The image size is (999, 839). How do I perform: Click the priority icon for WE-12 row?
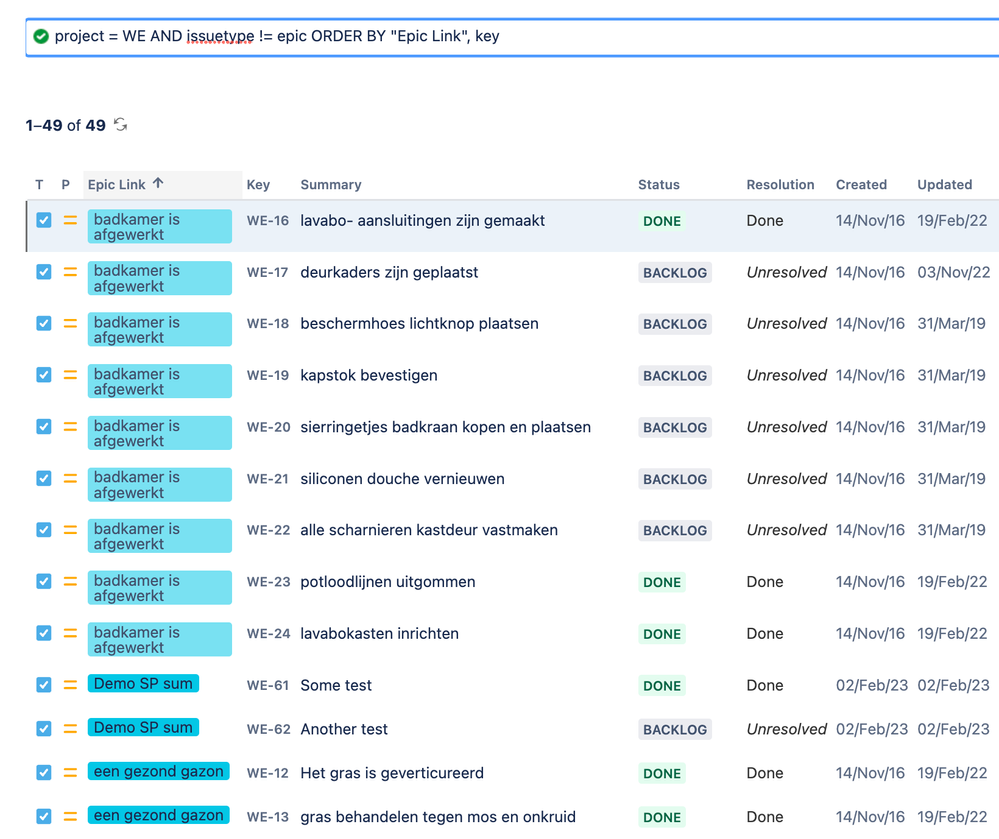(x=70, y=773)
